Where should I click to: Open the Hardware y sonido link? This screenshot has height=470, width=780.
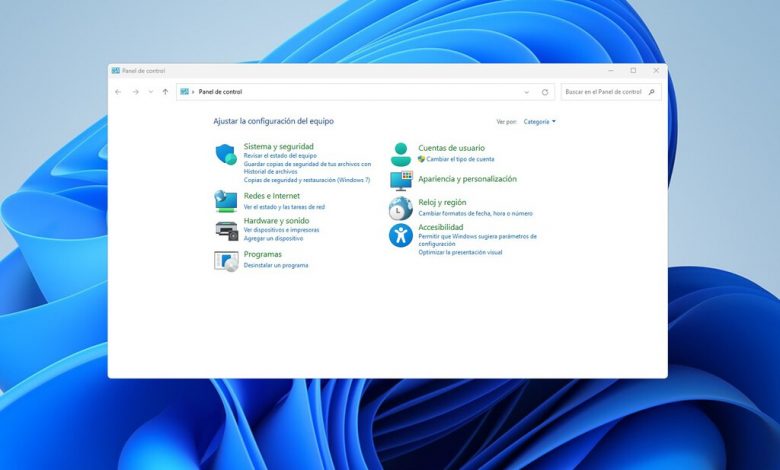tap(277, 220)
